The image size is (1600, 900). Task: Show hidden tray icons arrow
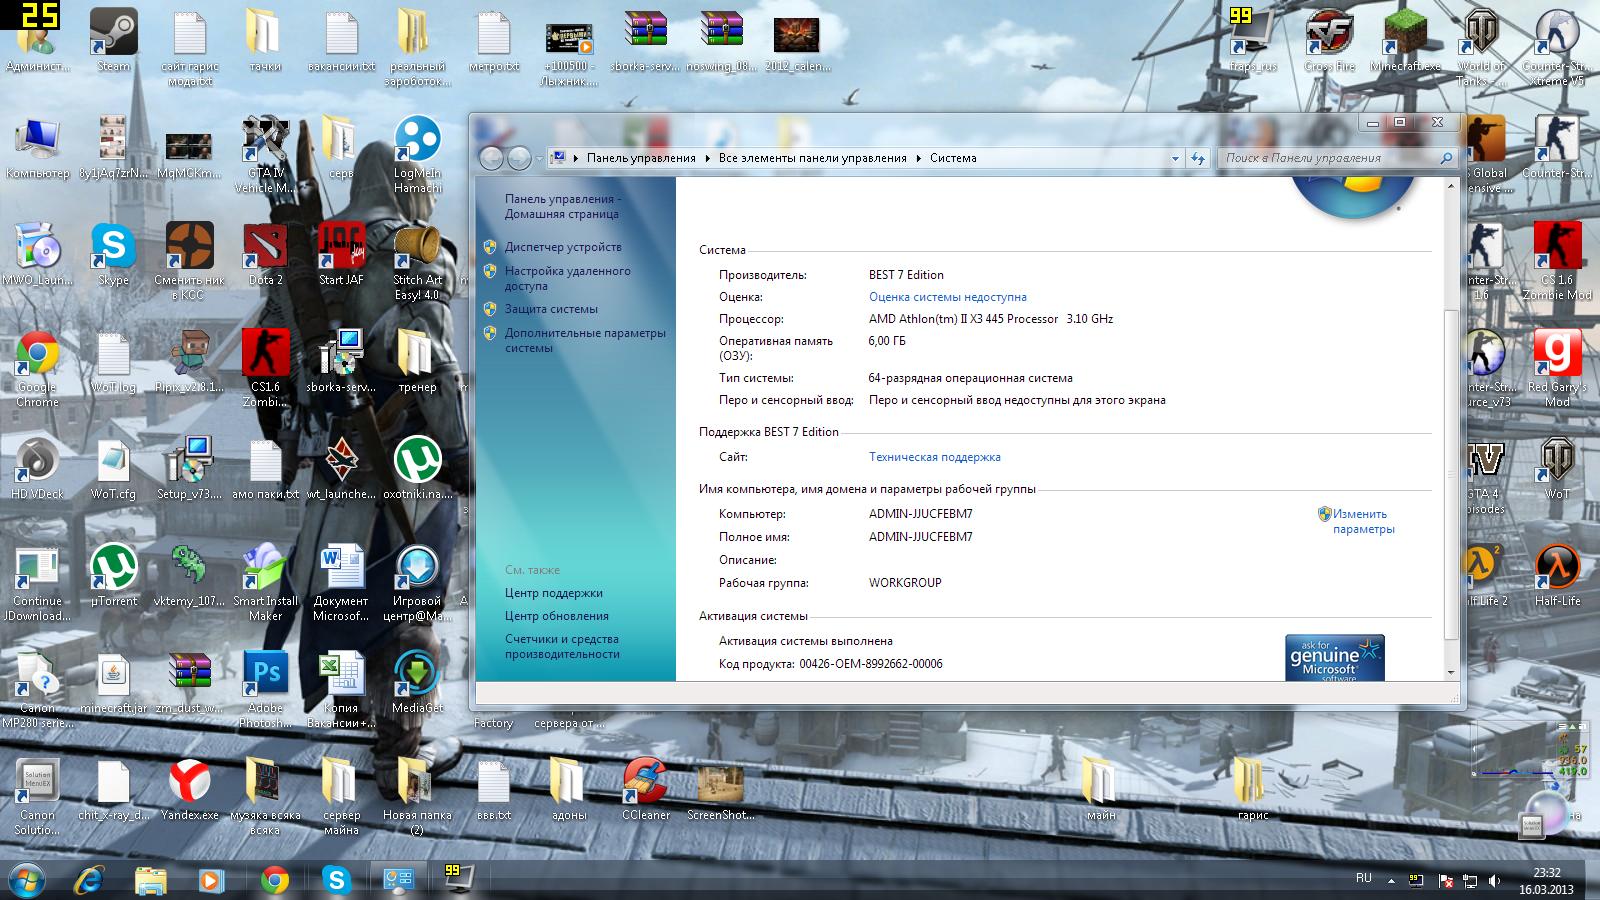click(x=1391, y=881)
